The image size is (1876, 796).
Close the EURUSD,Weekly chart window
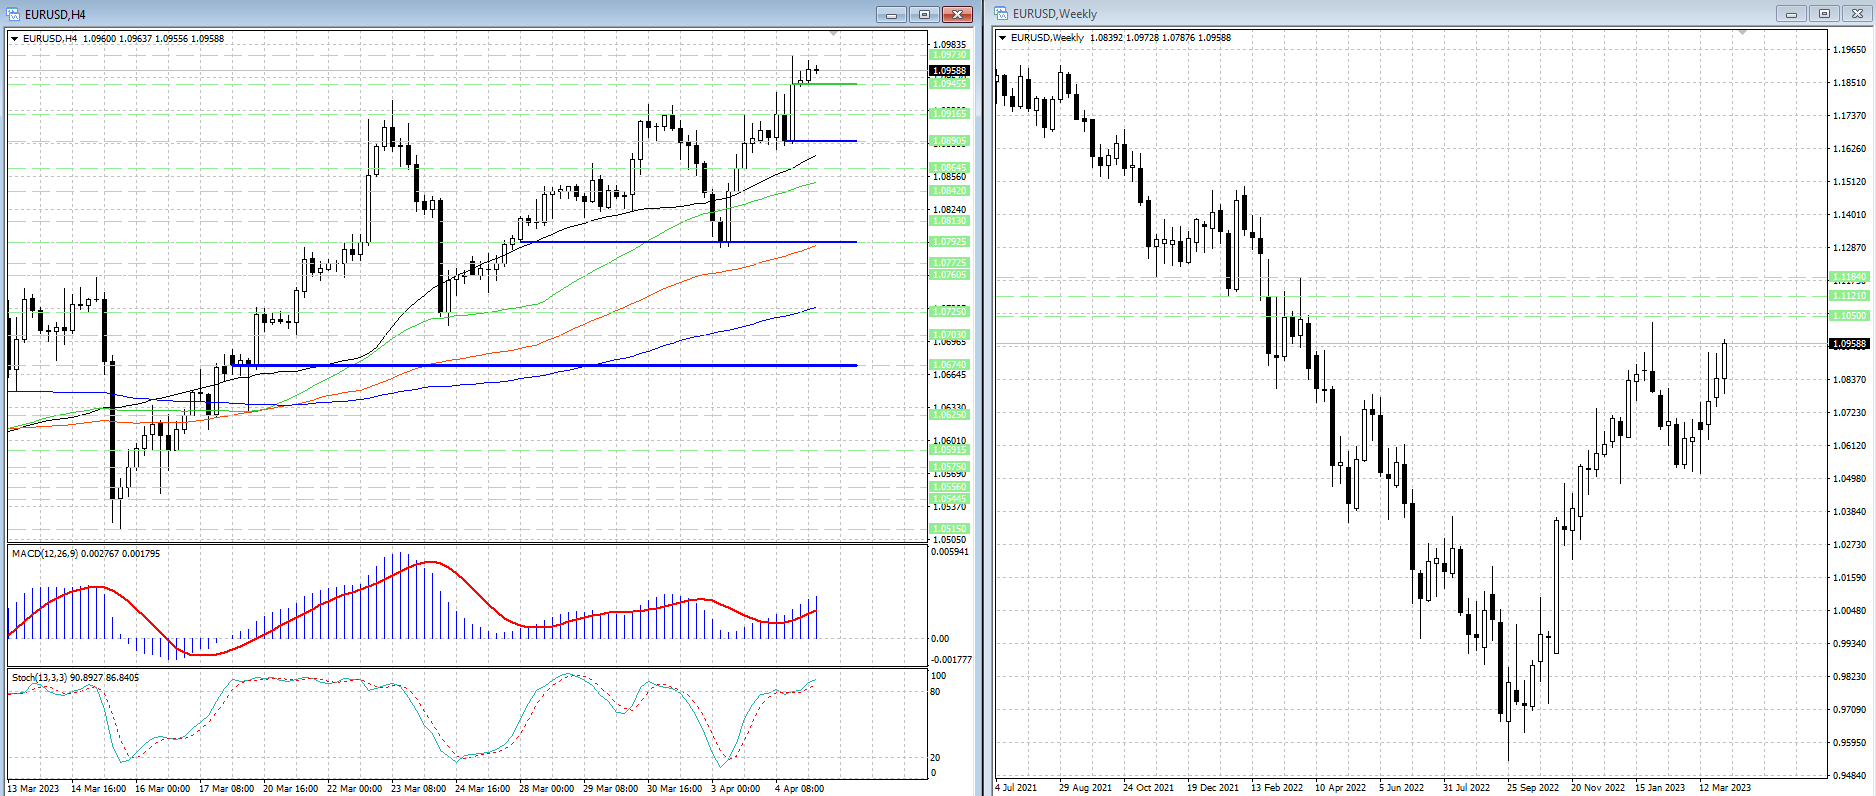click(1857, 14)
